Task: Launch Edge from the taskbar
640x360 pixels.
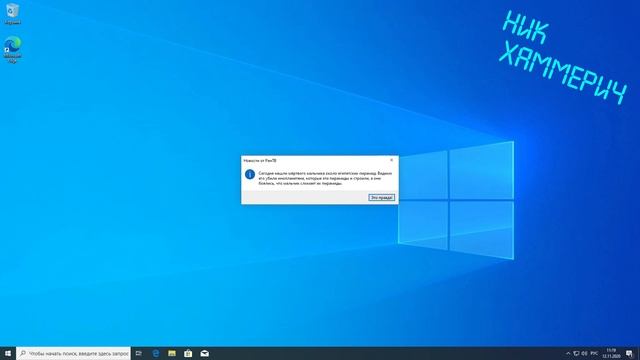Action: pos(156,353)
